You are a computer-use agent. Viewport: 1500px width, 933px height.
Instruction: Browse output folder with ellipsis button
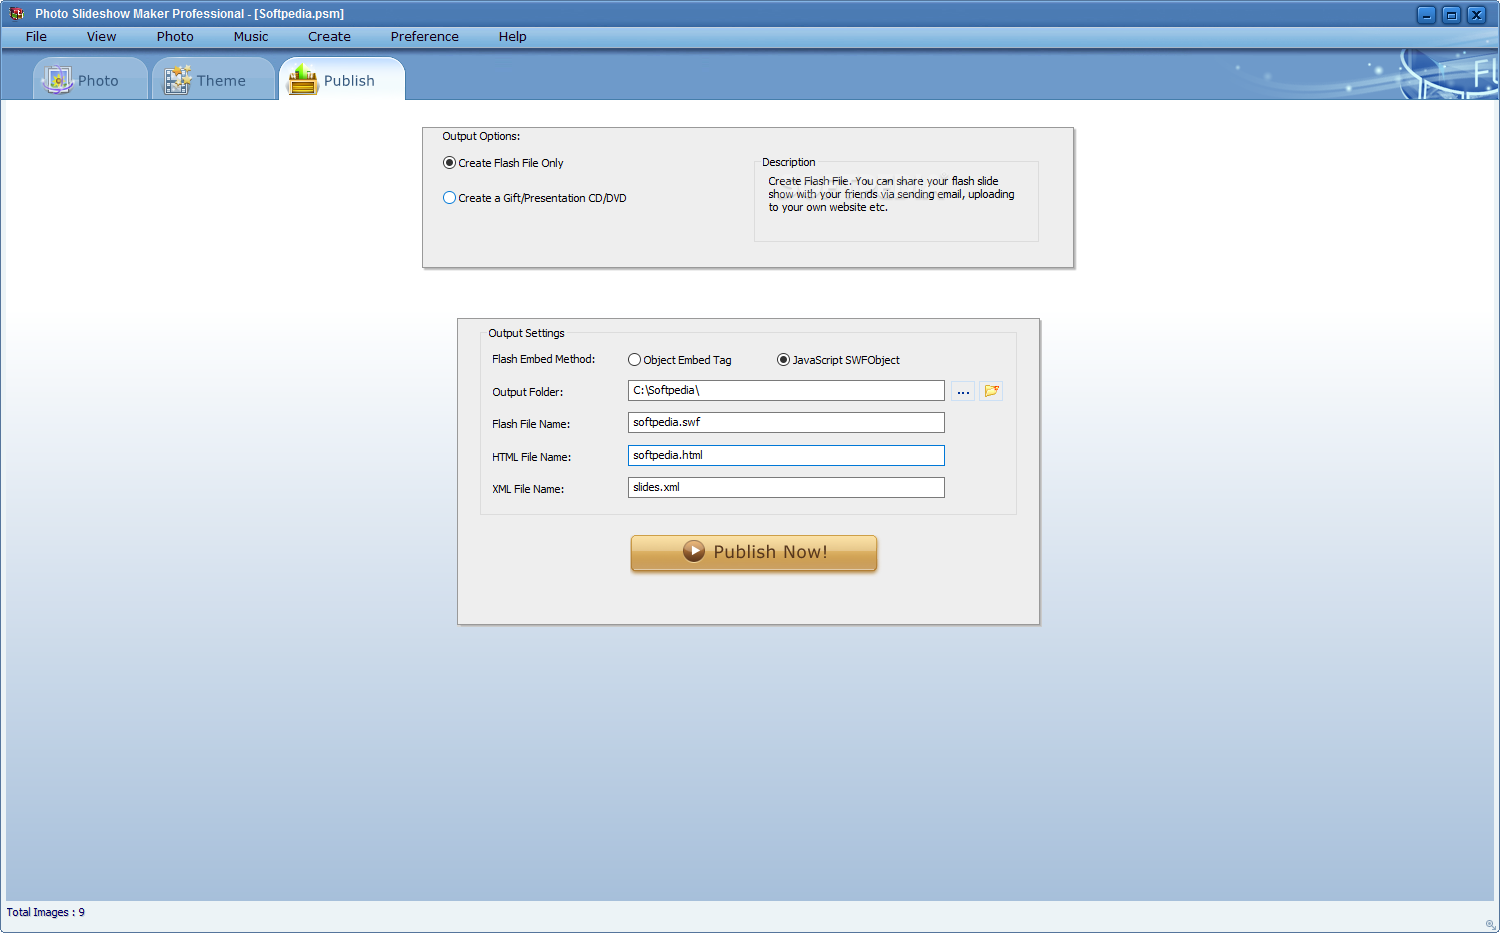(963, 391)
